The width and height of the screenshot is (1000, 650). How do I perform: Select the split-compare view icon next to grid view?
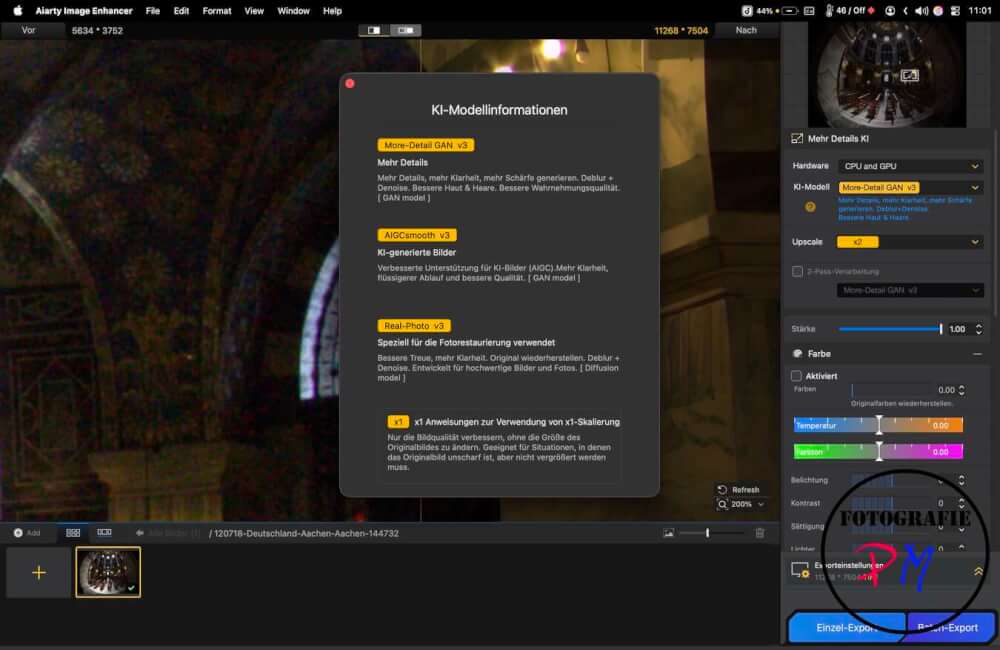point(104,532)
